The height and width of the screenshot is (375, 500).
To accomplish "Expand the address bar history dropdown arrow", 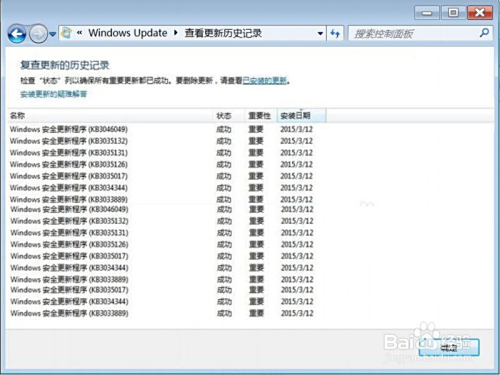I will (x=320, y=33).
